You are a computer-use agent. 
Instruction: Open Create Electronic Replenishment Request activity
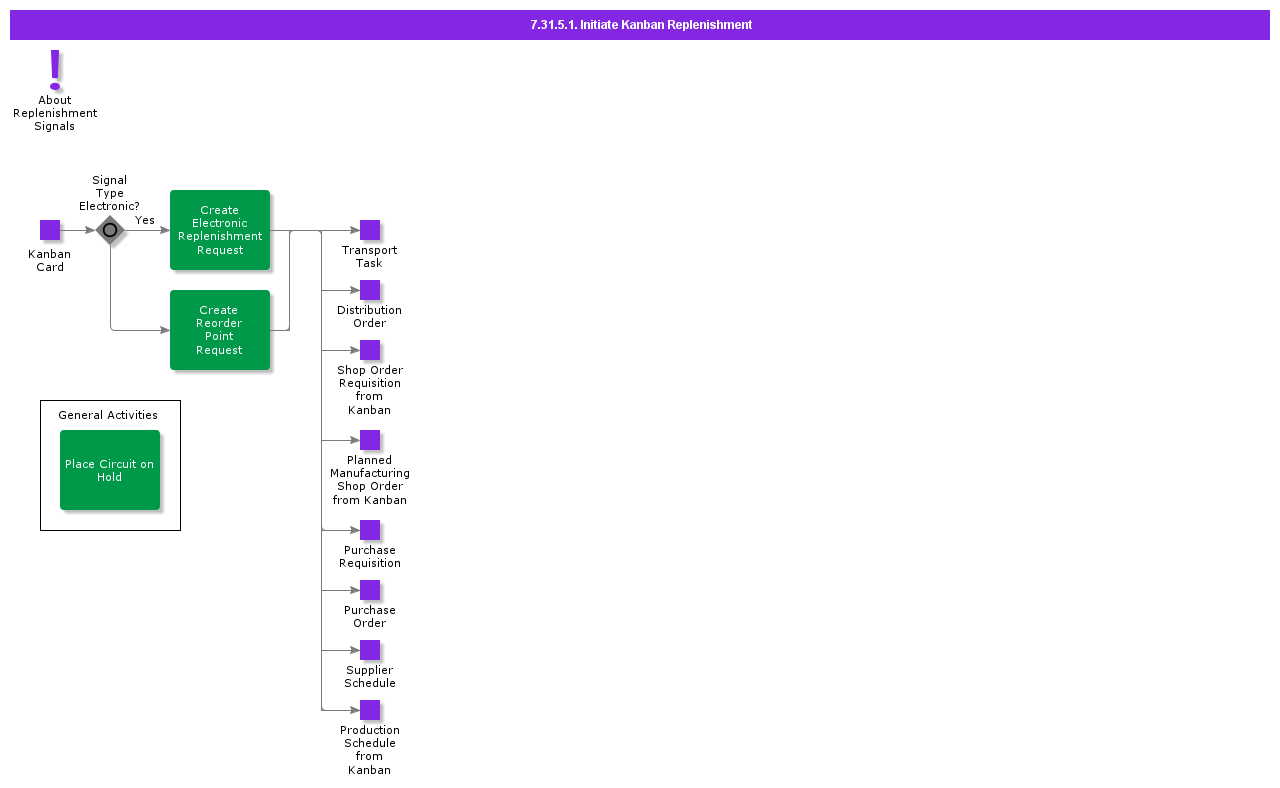[x=220, y=230]
